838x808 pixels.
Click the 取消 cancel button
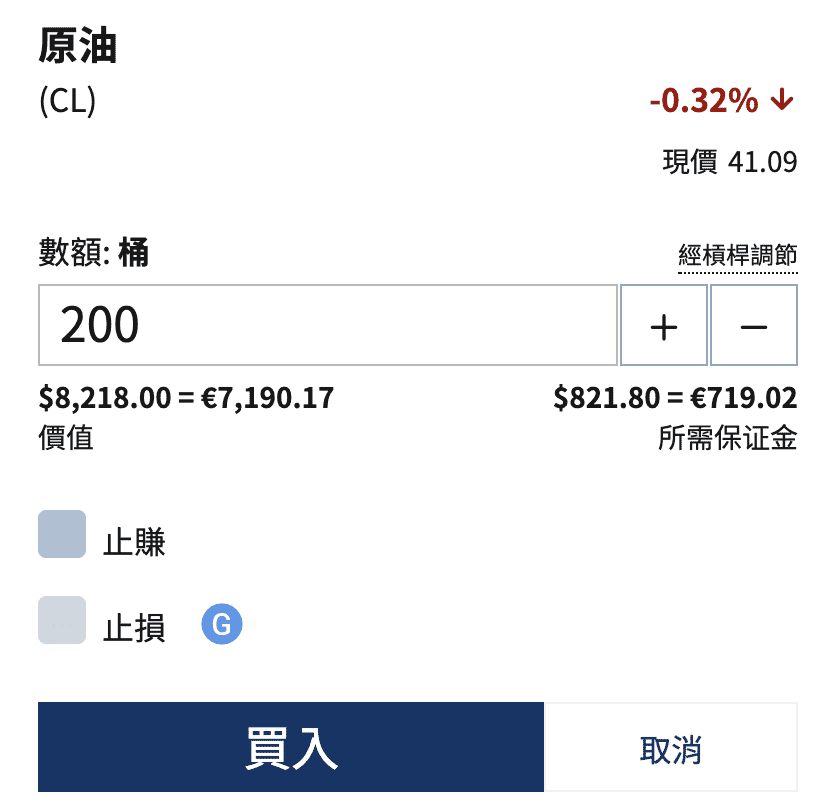pyautogui.click(x=670, y=747)
